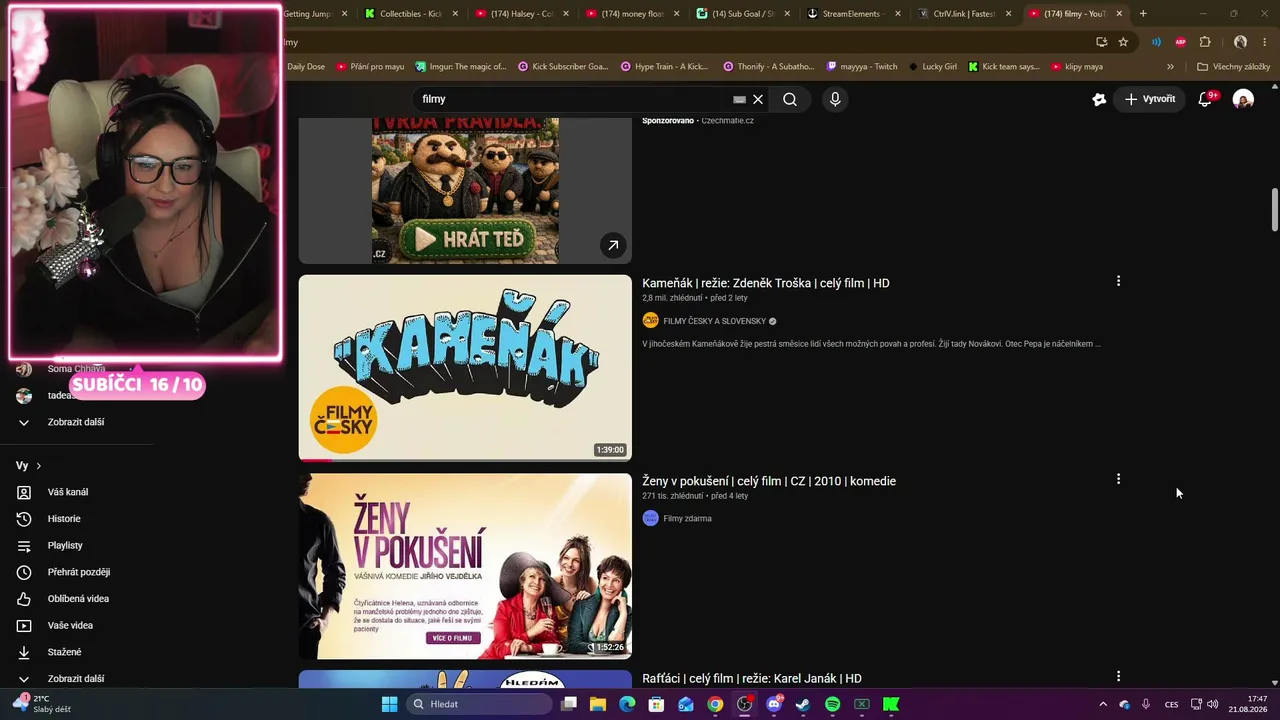Open a new browser tab

point(1143,14)
